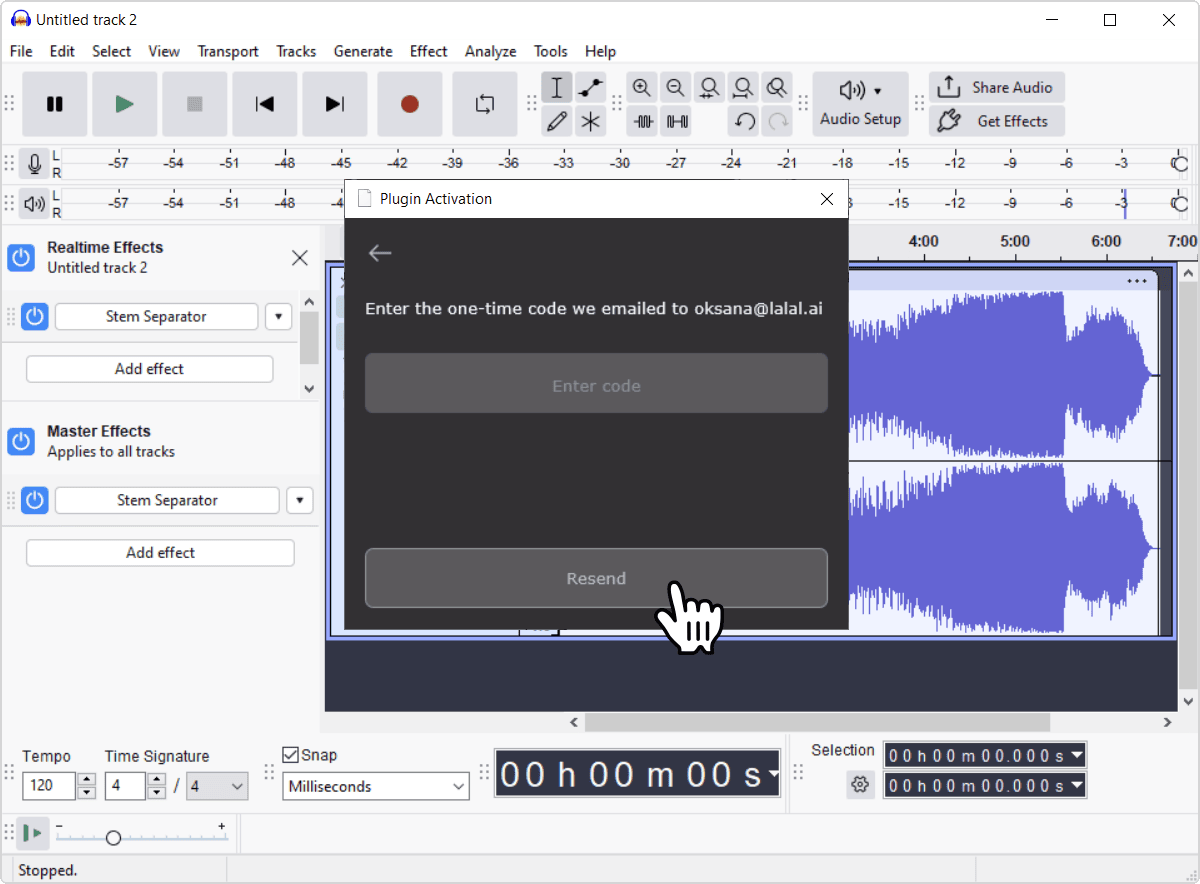Screen dimensions: 1200x884
Task: Toggle power for Master Effects' Stem Separator
Action: pos(35,500)
